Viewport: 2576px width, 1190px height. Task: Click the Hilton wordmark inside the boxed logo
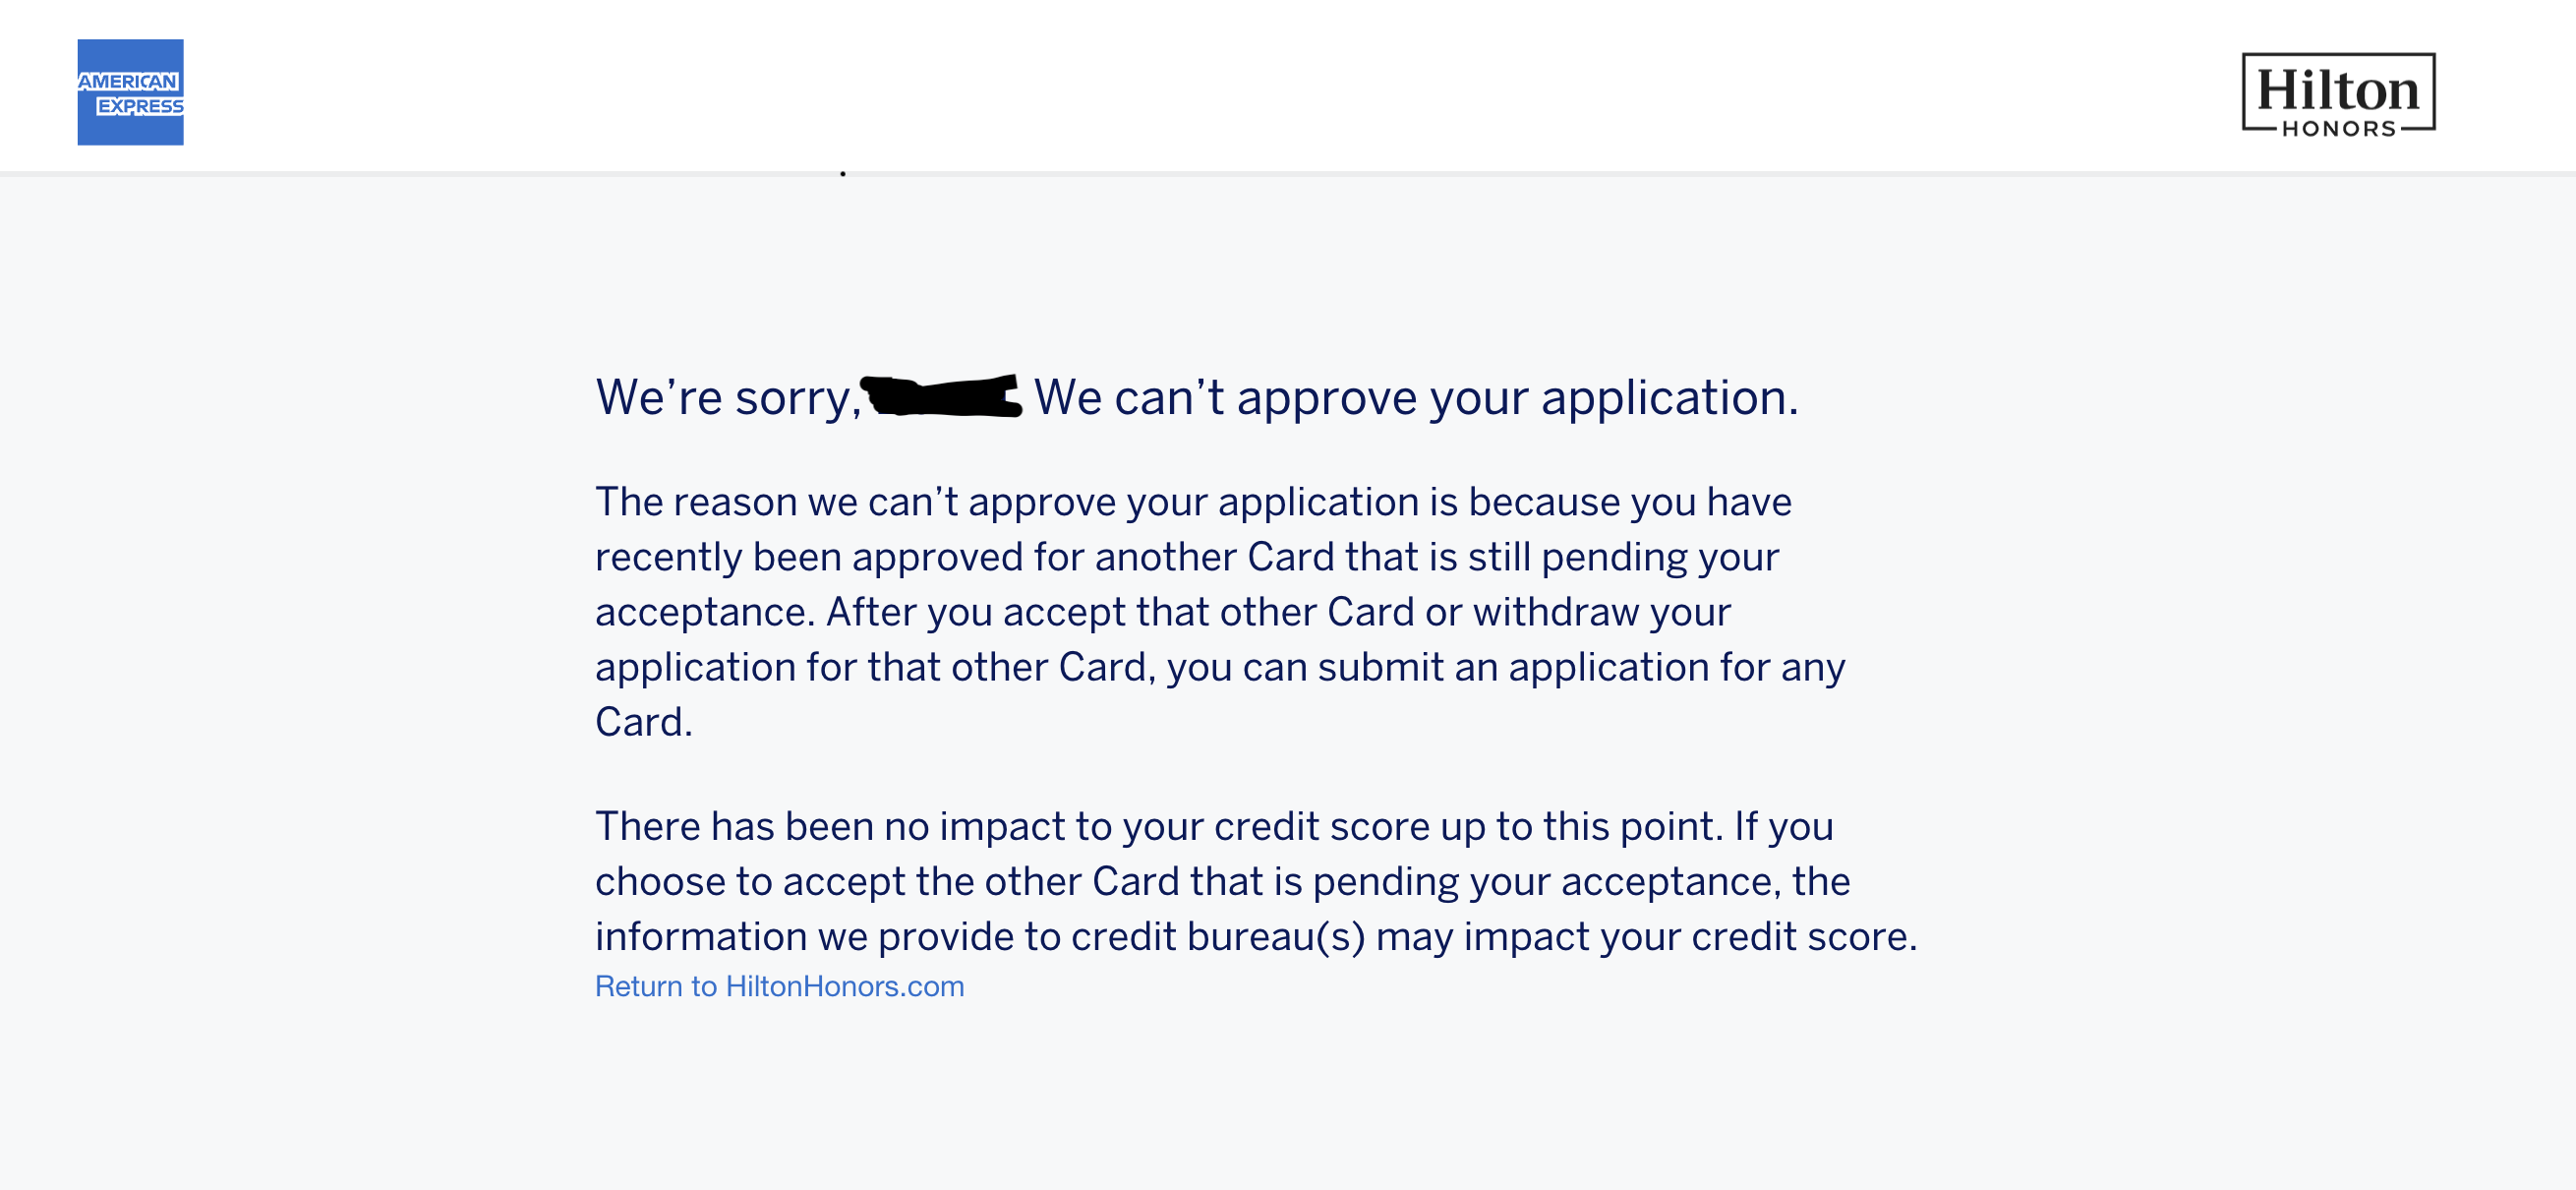[x=2338, y=91]
